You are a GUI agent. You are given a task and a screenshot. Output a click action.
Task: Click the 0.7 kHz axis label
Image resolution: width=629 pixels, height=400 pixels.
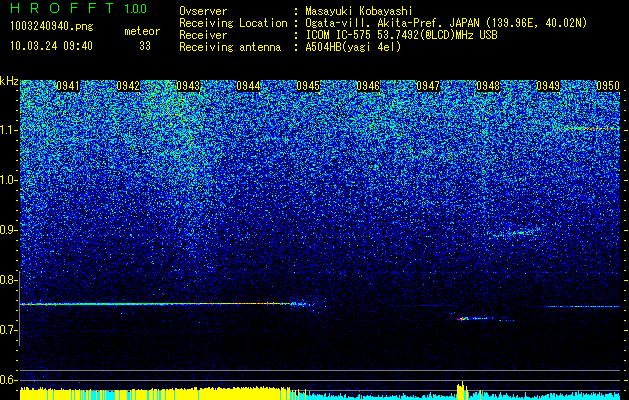[9, 330]
